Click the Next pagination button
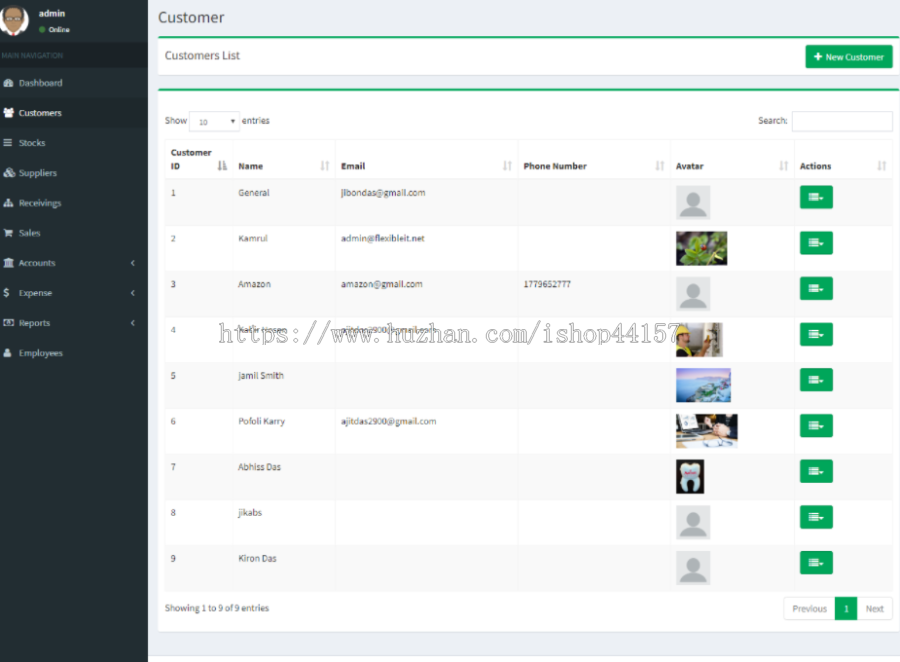 coord(874,609)
